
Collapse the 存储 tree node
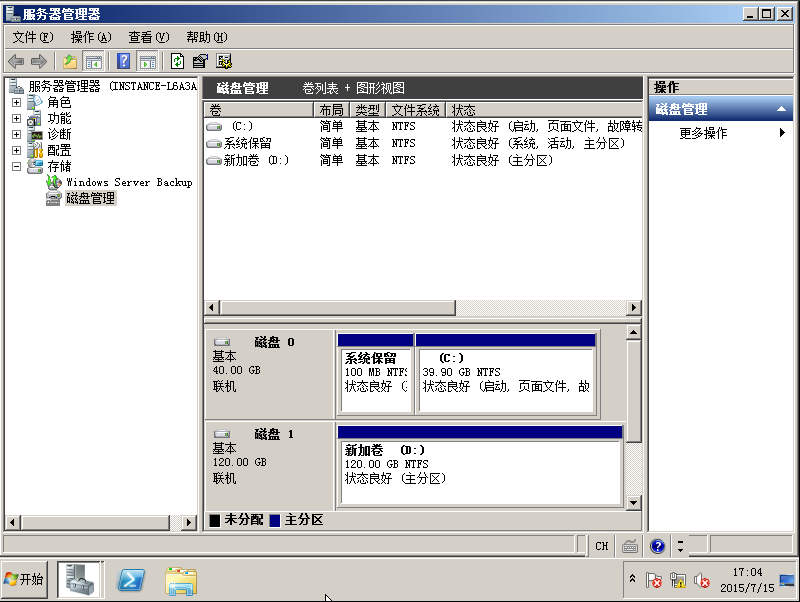[16, 166]
